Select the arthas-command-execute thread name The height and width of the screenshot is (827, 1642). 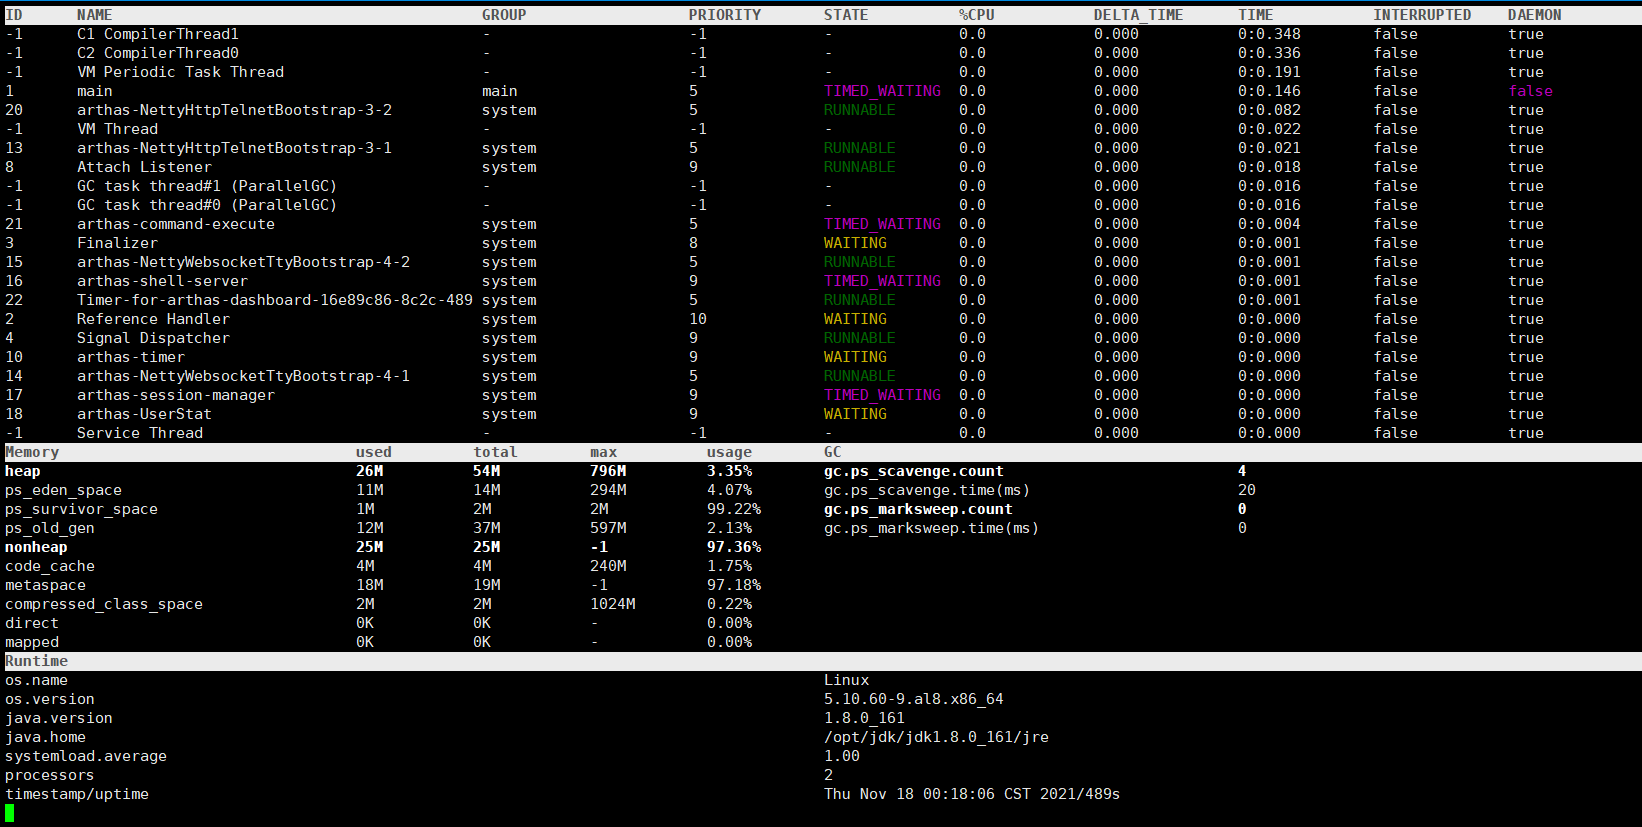tap(176, 224)
